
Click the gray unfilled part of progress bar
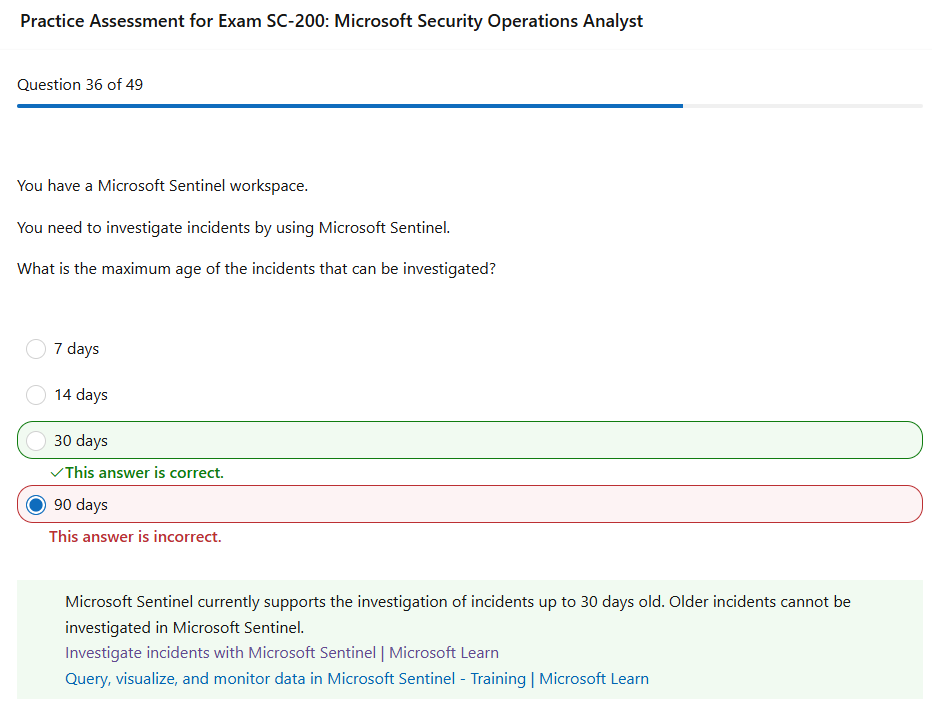pos(802,105)
